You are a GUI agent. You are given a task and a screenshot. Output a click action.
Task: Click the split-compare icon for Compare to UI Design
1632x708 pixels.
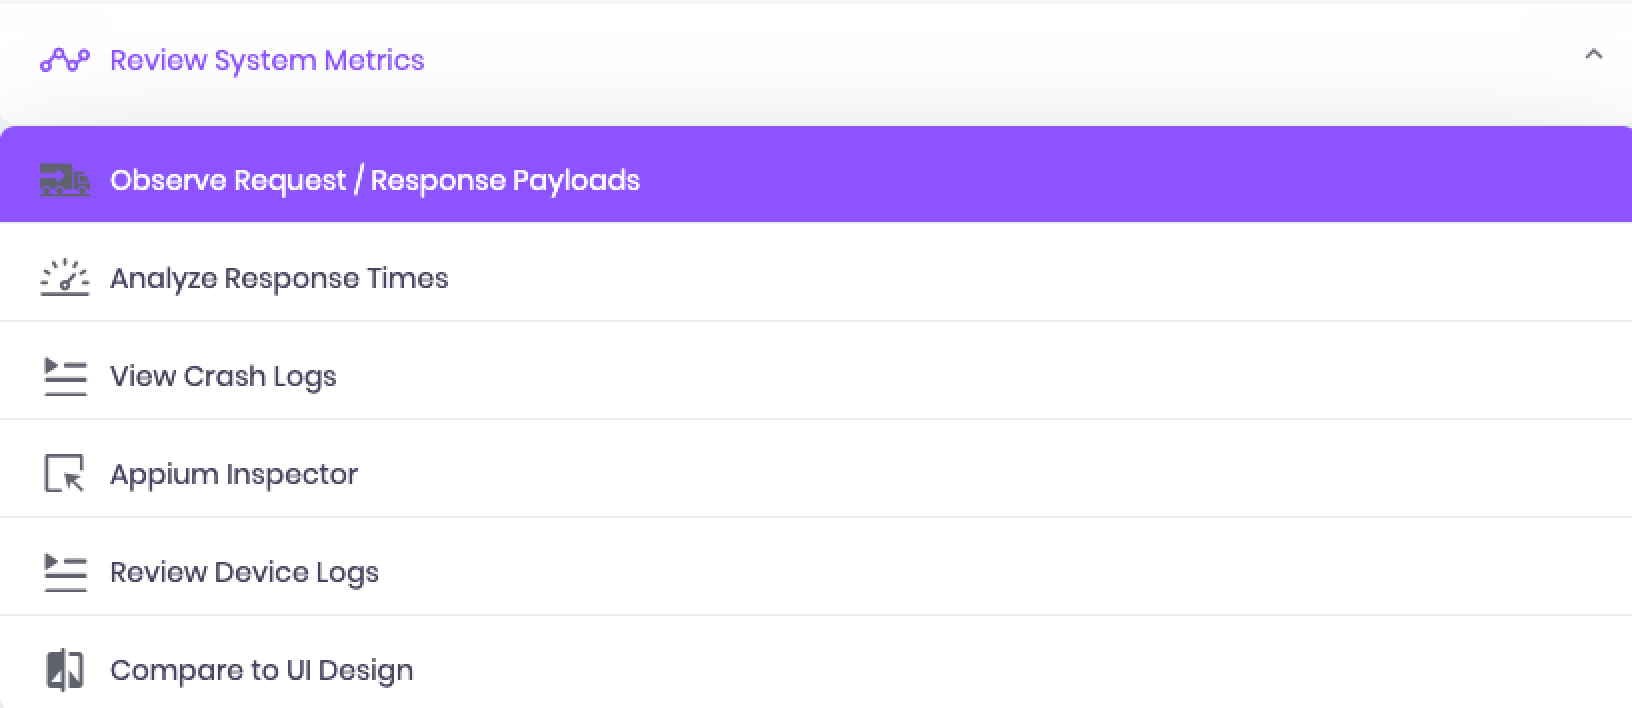click(65, 670)
